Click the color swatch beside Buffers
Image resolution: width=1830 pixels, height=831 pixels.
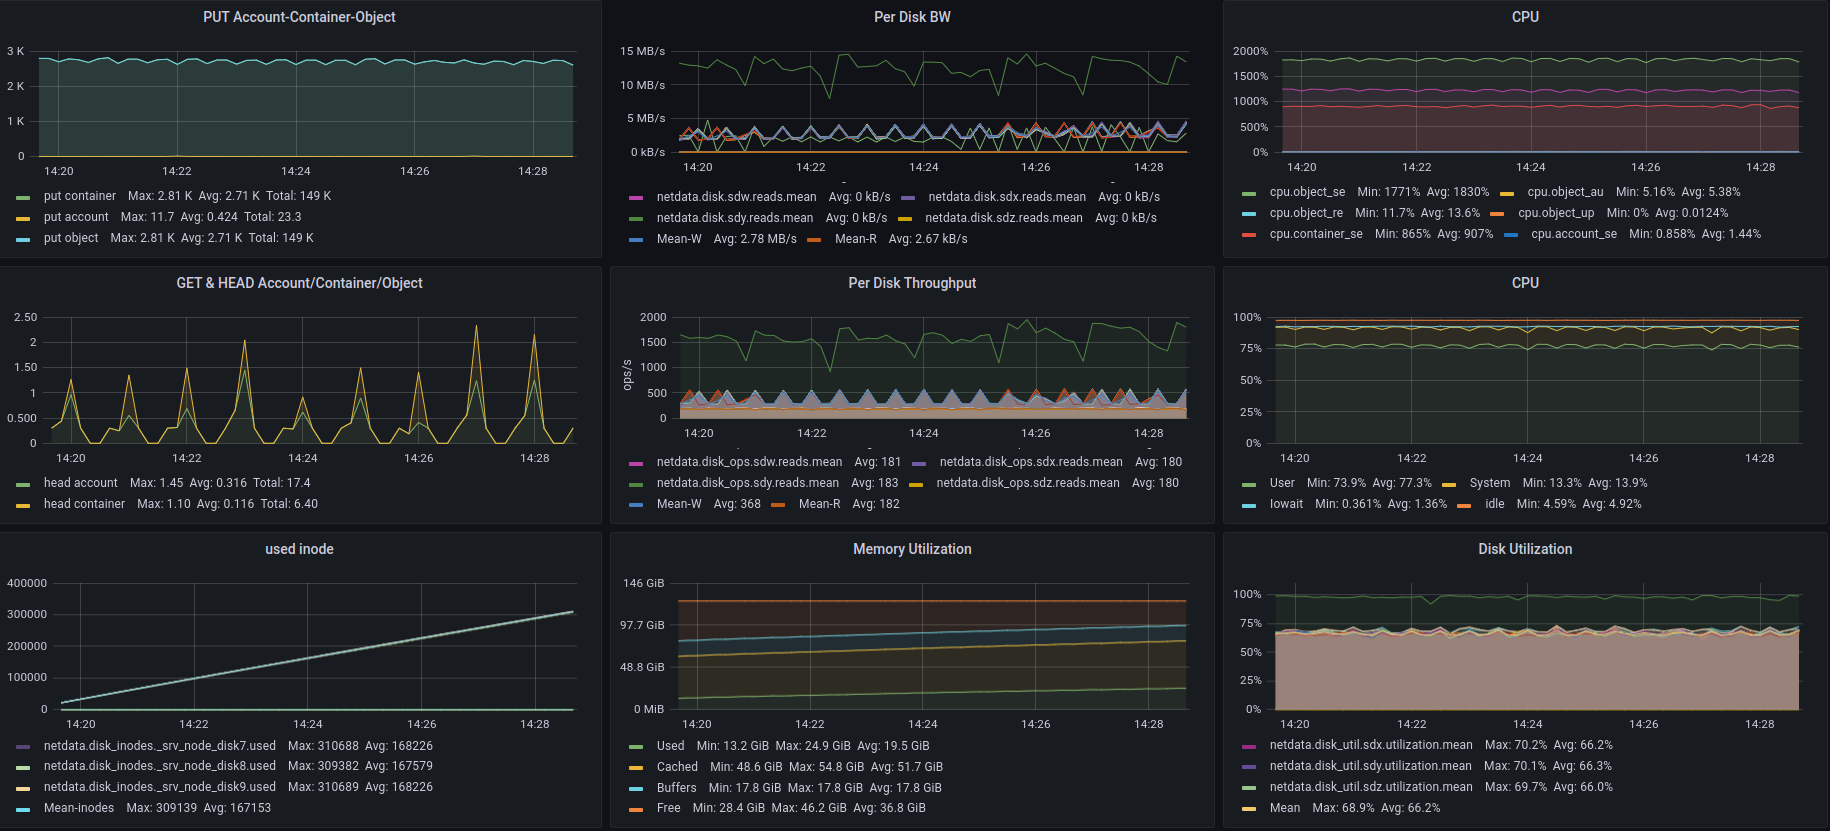point(636,789)
